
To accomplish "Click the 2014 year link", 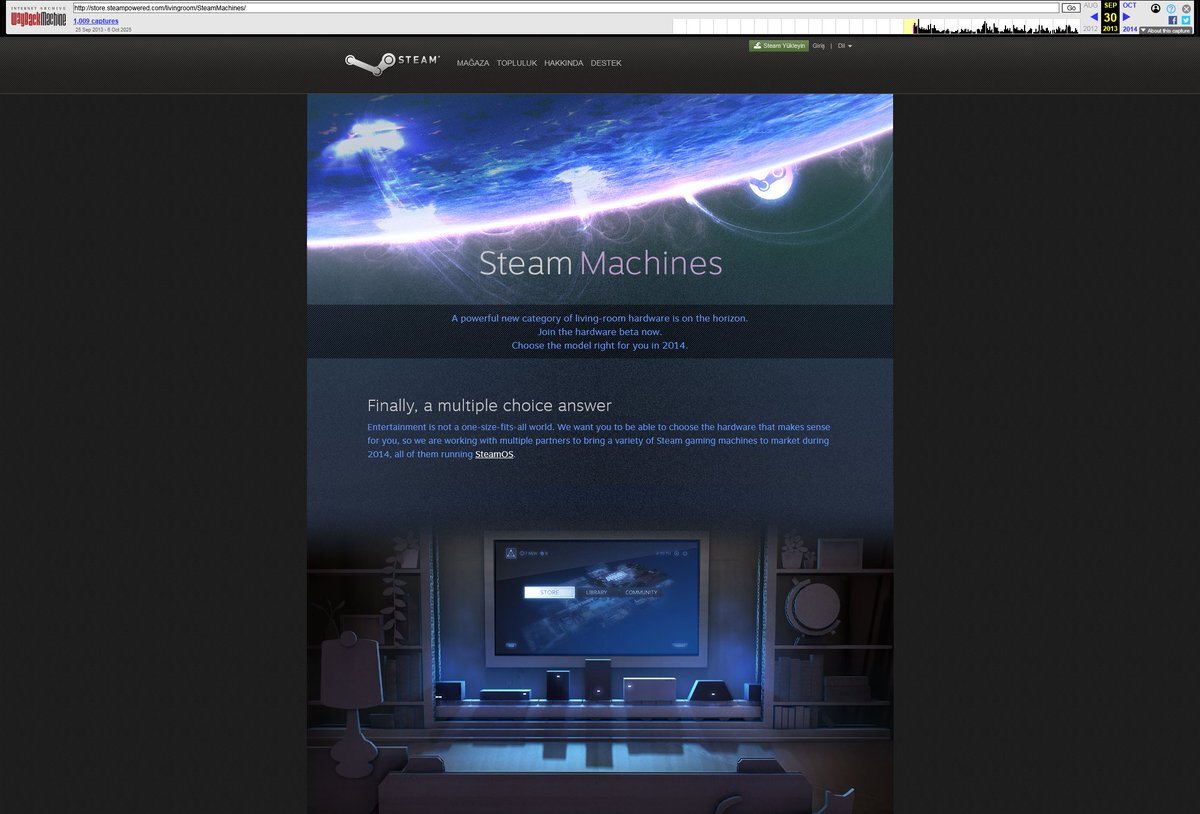I will [1130, 29].
